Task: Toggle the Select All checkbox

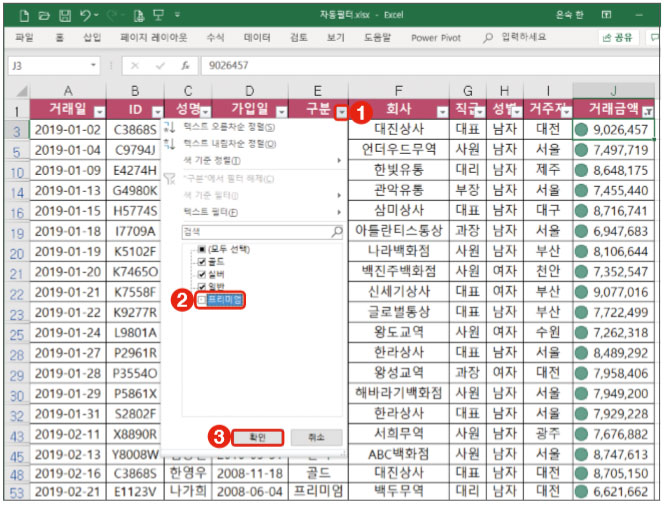Action: pos(202,249)
